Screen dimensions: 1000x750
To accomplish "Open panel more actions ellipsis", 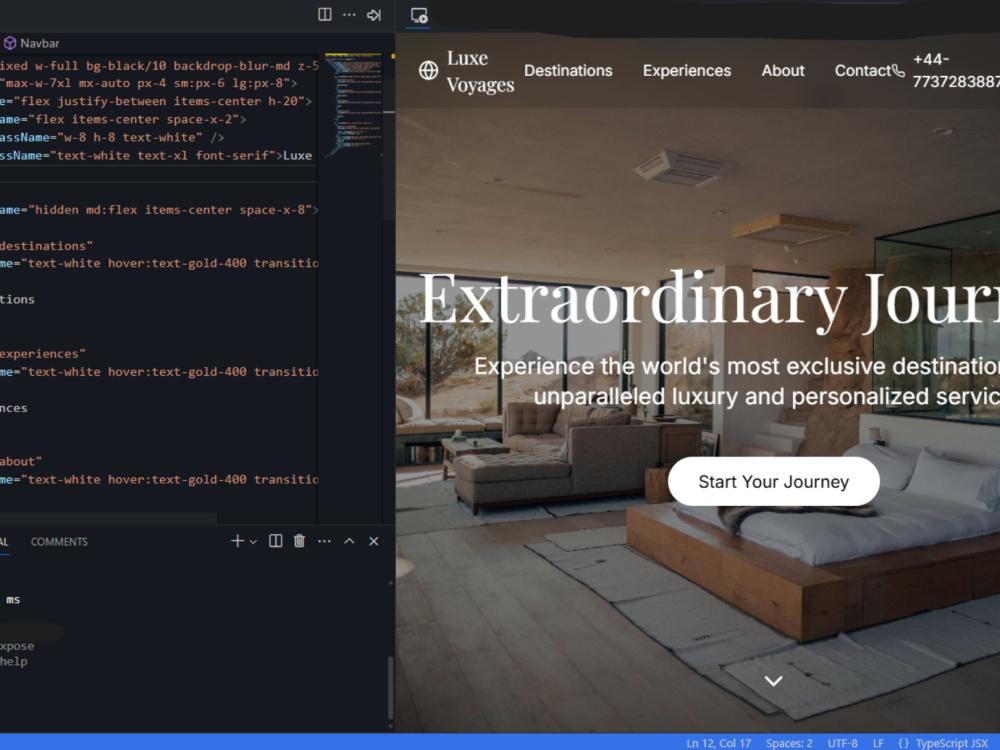I will (324, 541).
